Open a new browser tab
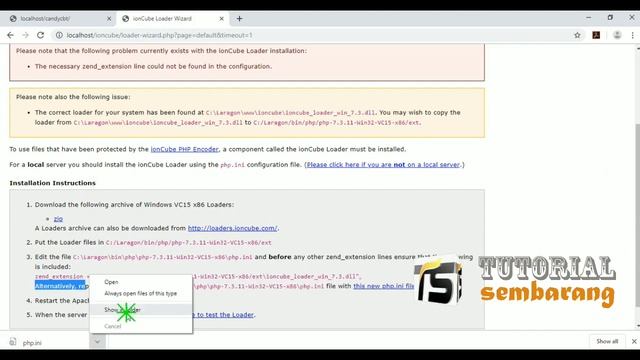 tap(240, 19)
